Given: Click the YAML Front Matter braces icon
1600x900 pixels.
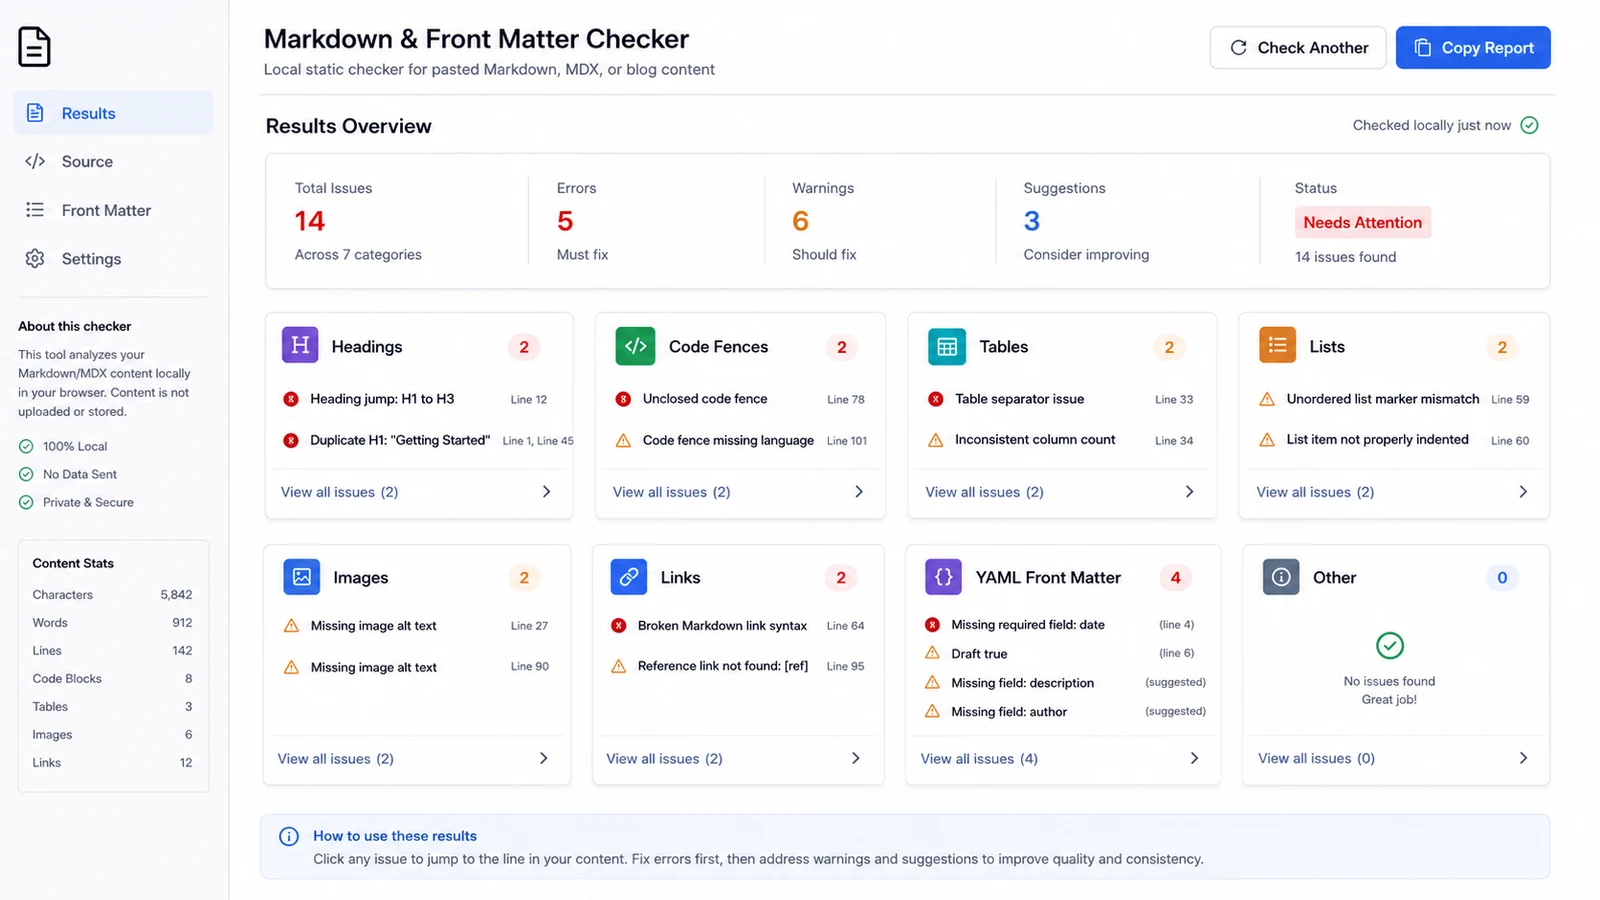Looking at the screenshot, I should (943, 577).
